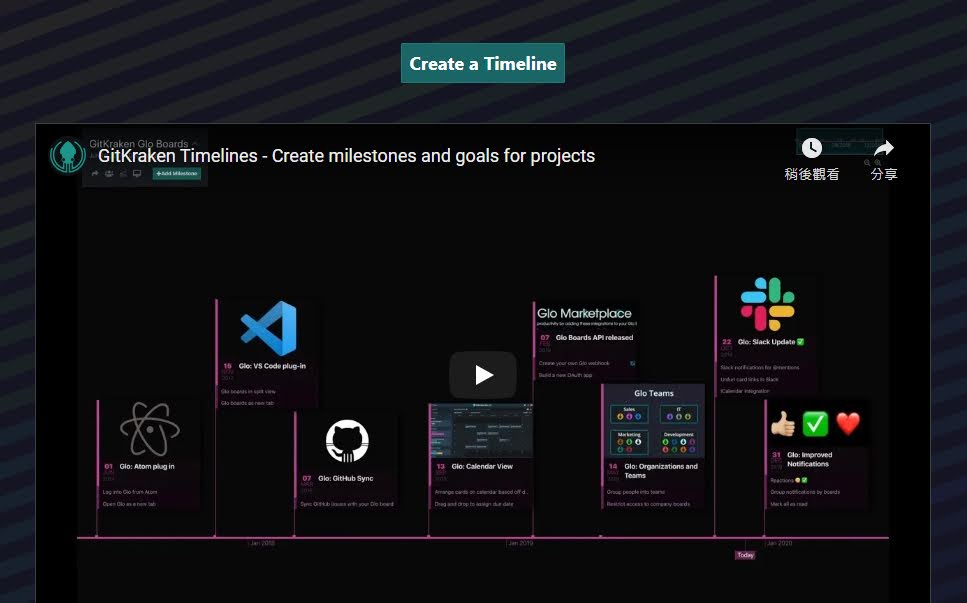This screenshot has height=603, width=967.
Task: Open the video title link
Action: [x=346, y=156]
